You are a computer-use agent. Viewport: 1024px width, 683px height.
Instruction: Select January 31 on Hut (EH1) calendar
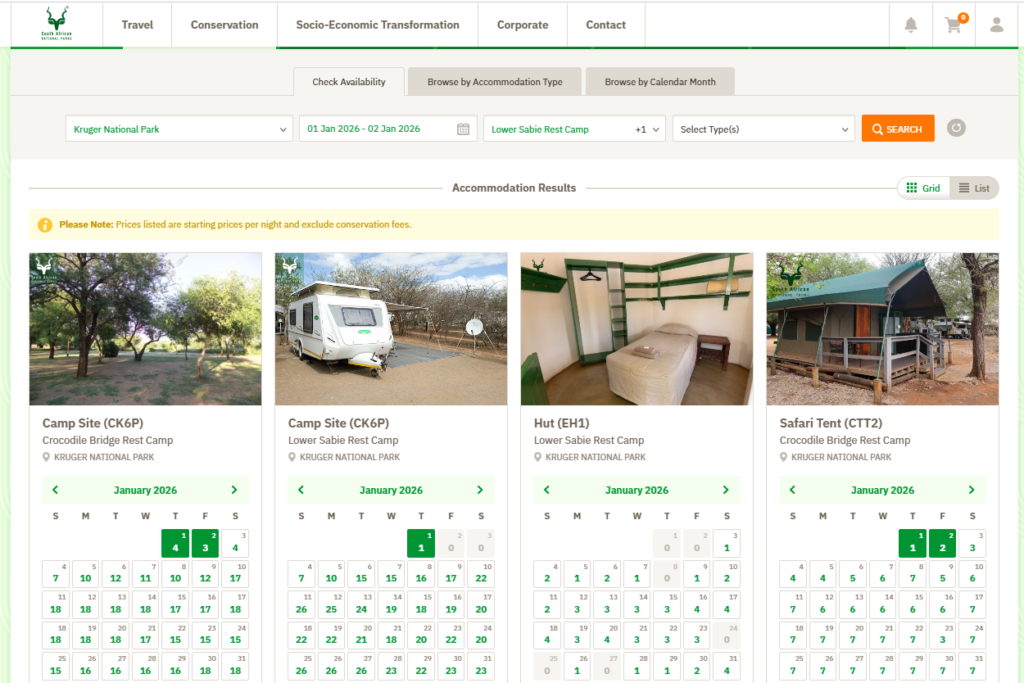coord(727,666)
